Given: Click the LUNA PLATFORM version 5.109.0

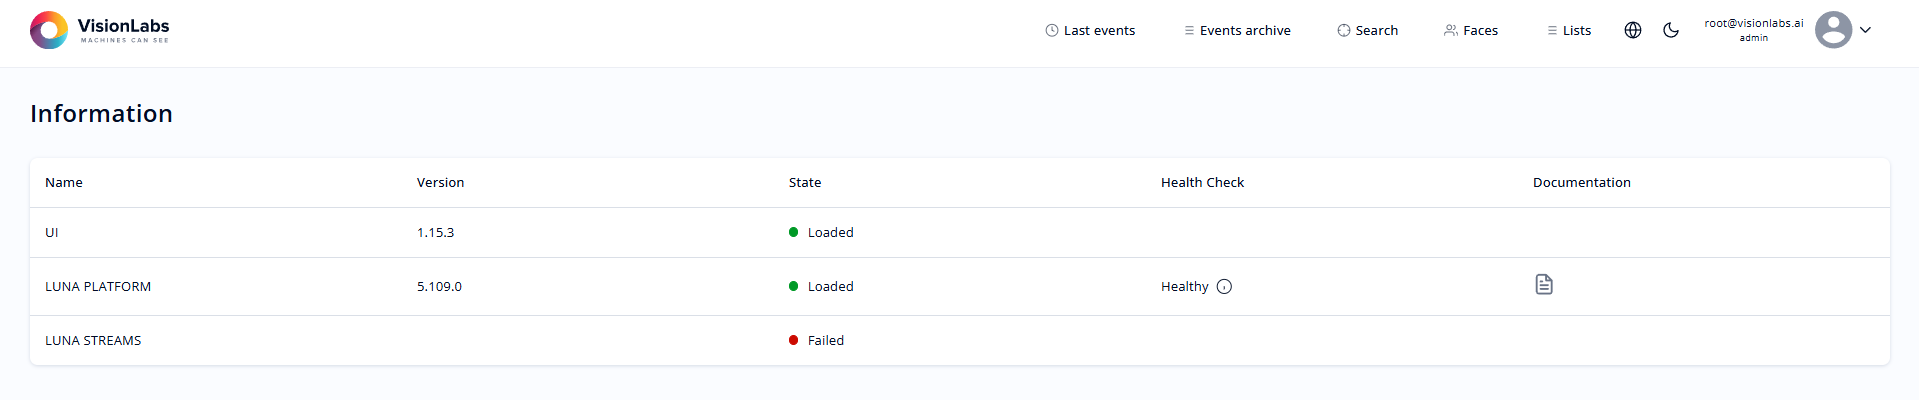Looking at the screenshot, I should [439, 287].
